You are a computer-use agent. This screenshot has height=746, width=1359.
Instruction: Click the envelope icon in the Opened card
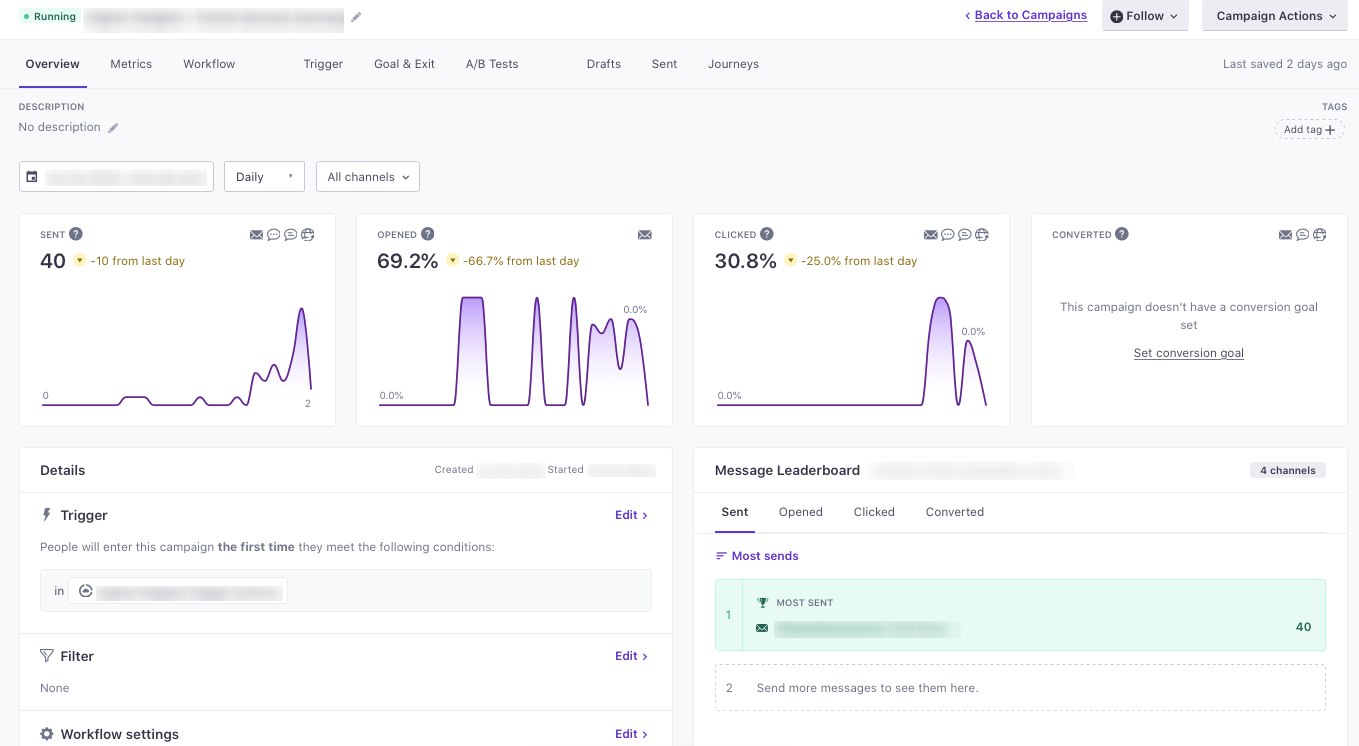click(644, 235)
